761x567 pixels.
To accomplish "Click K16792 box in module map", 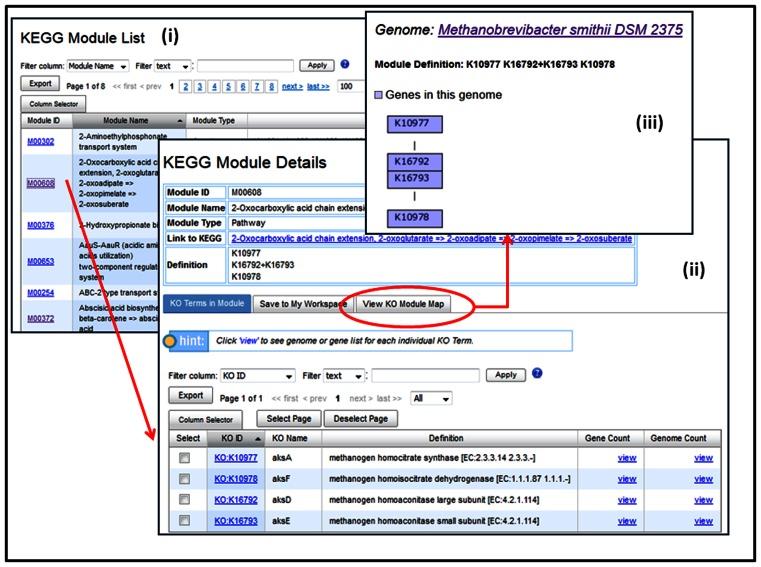I will coord(414,162).
